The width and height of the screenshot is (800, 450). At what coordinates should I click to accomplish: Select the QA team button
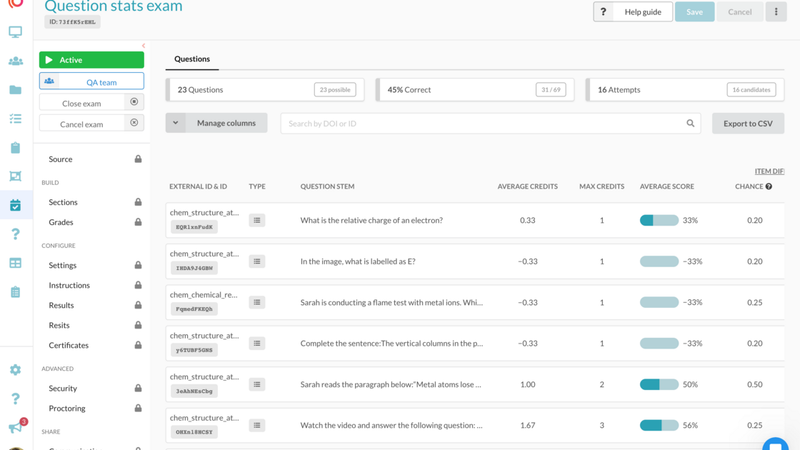[x=91, y=81]
